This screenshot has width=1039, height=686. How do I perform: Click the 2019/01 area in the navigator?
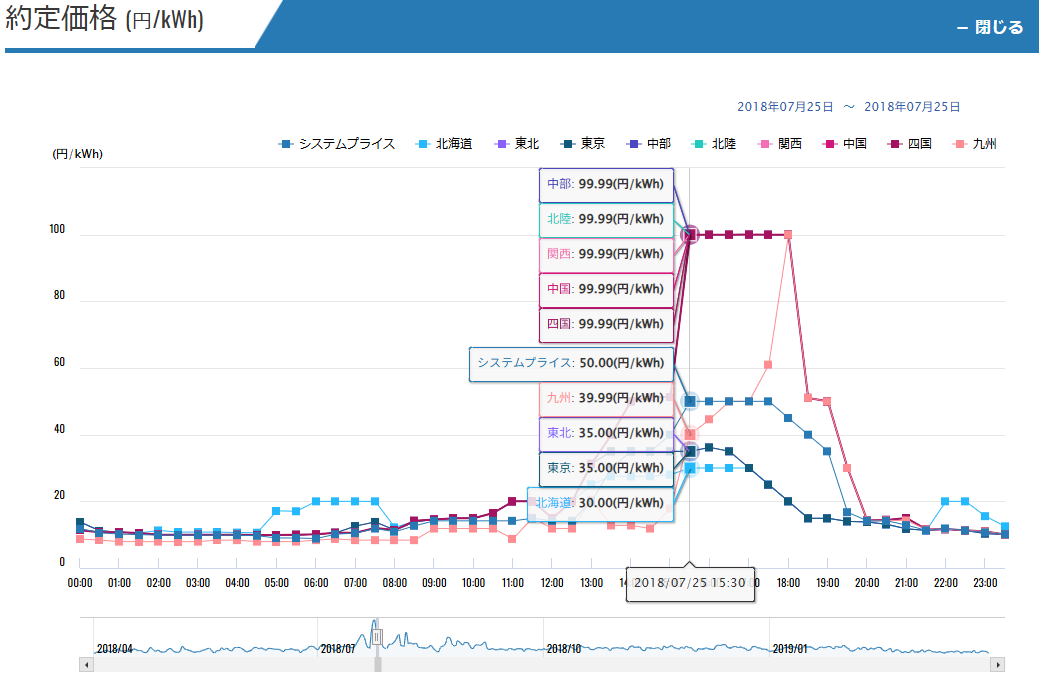(790, 648)
